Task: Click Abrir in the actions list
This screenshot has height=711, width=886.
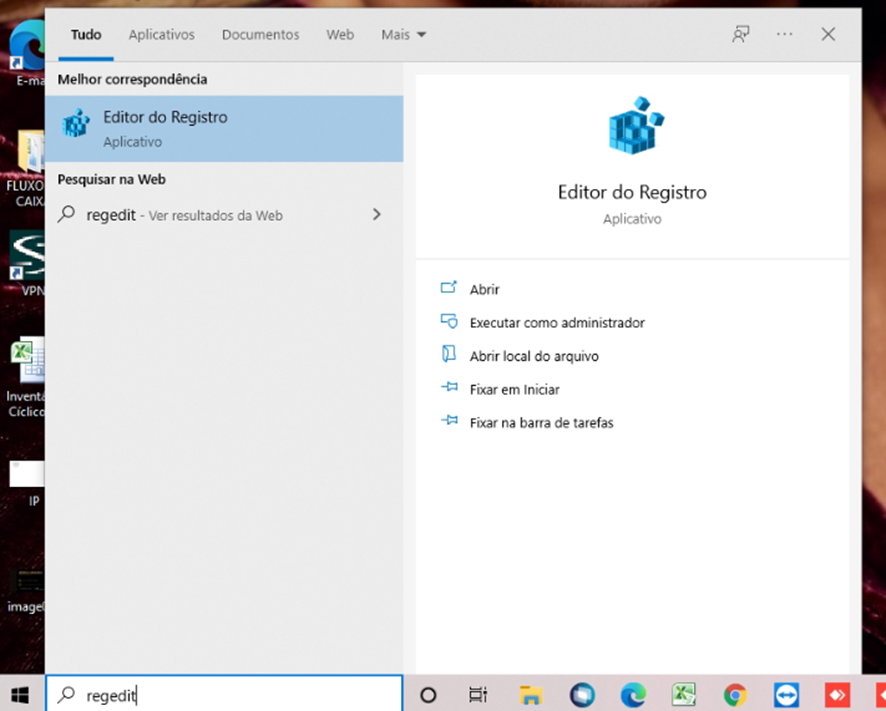Action: tap(485, 289)
